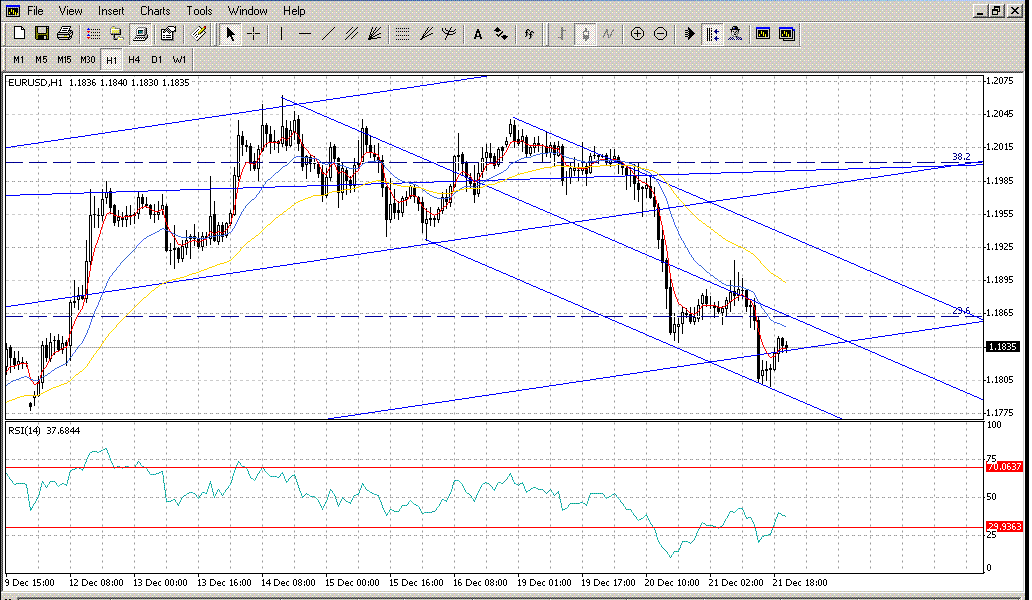Open the expert advisor icon
The image size is (1032, 600).
coord(736,34)
